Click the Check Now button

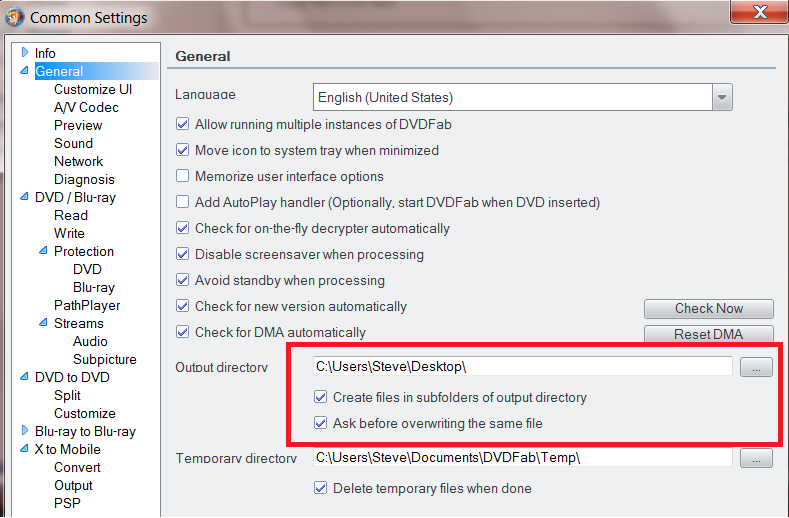(708, 309)
